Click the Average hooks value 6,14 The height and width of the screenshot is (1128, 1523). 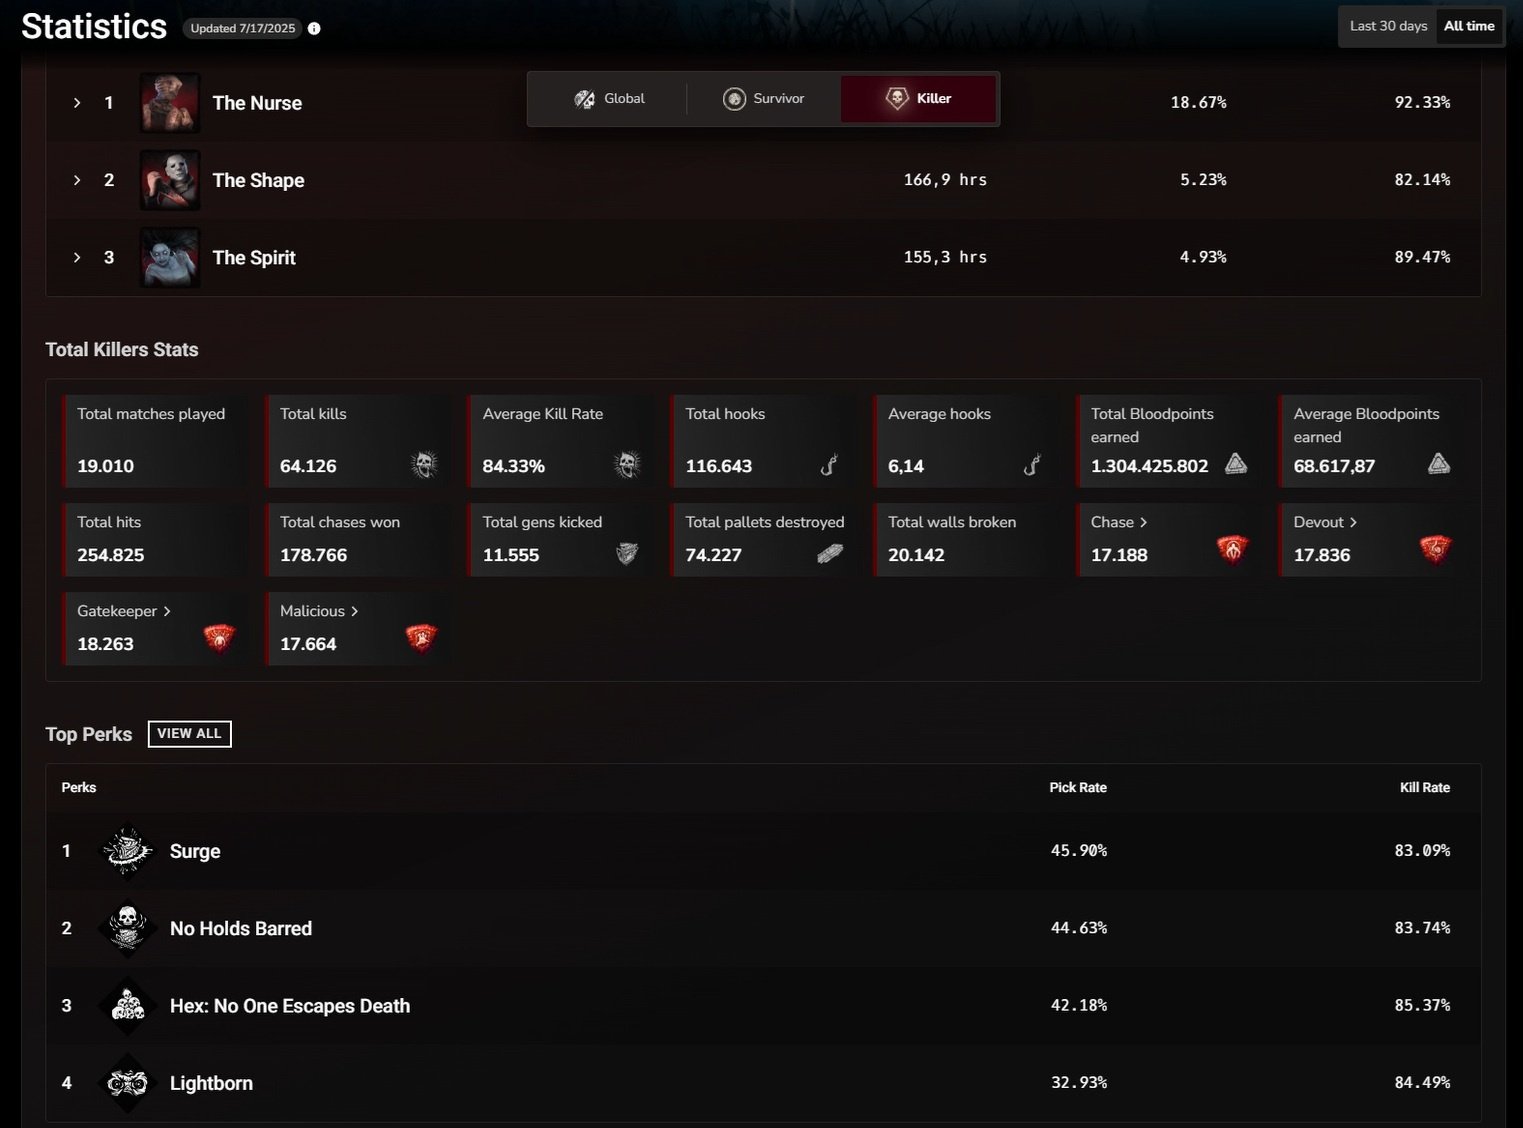click(x=906, y=466)
